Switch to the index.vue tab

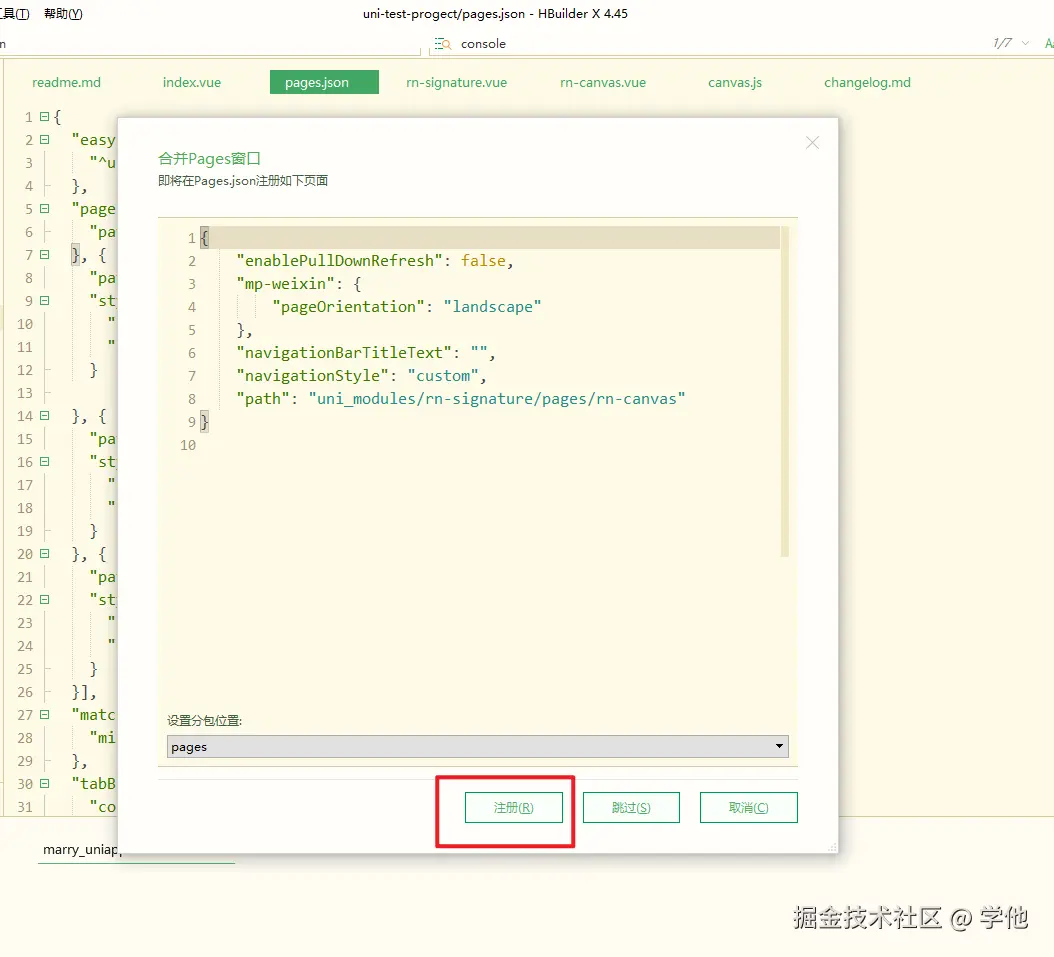192,83
